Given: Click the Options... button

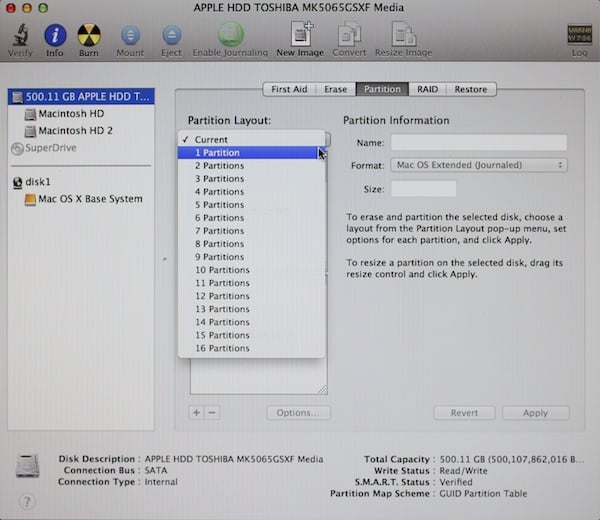Looking at the screenshot, I should coord(298,413).
